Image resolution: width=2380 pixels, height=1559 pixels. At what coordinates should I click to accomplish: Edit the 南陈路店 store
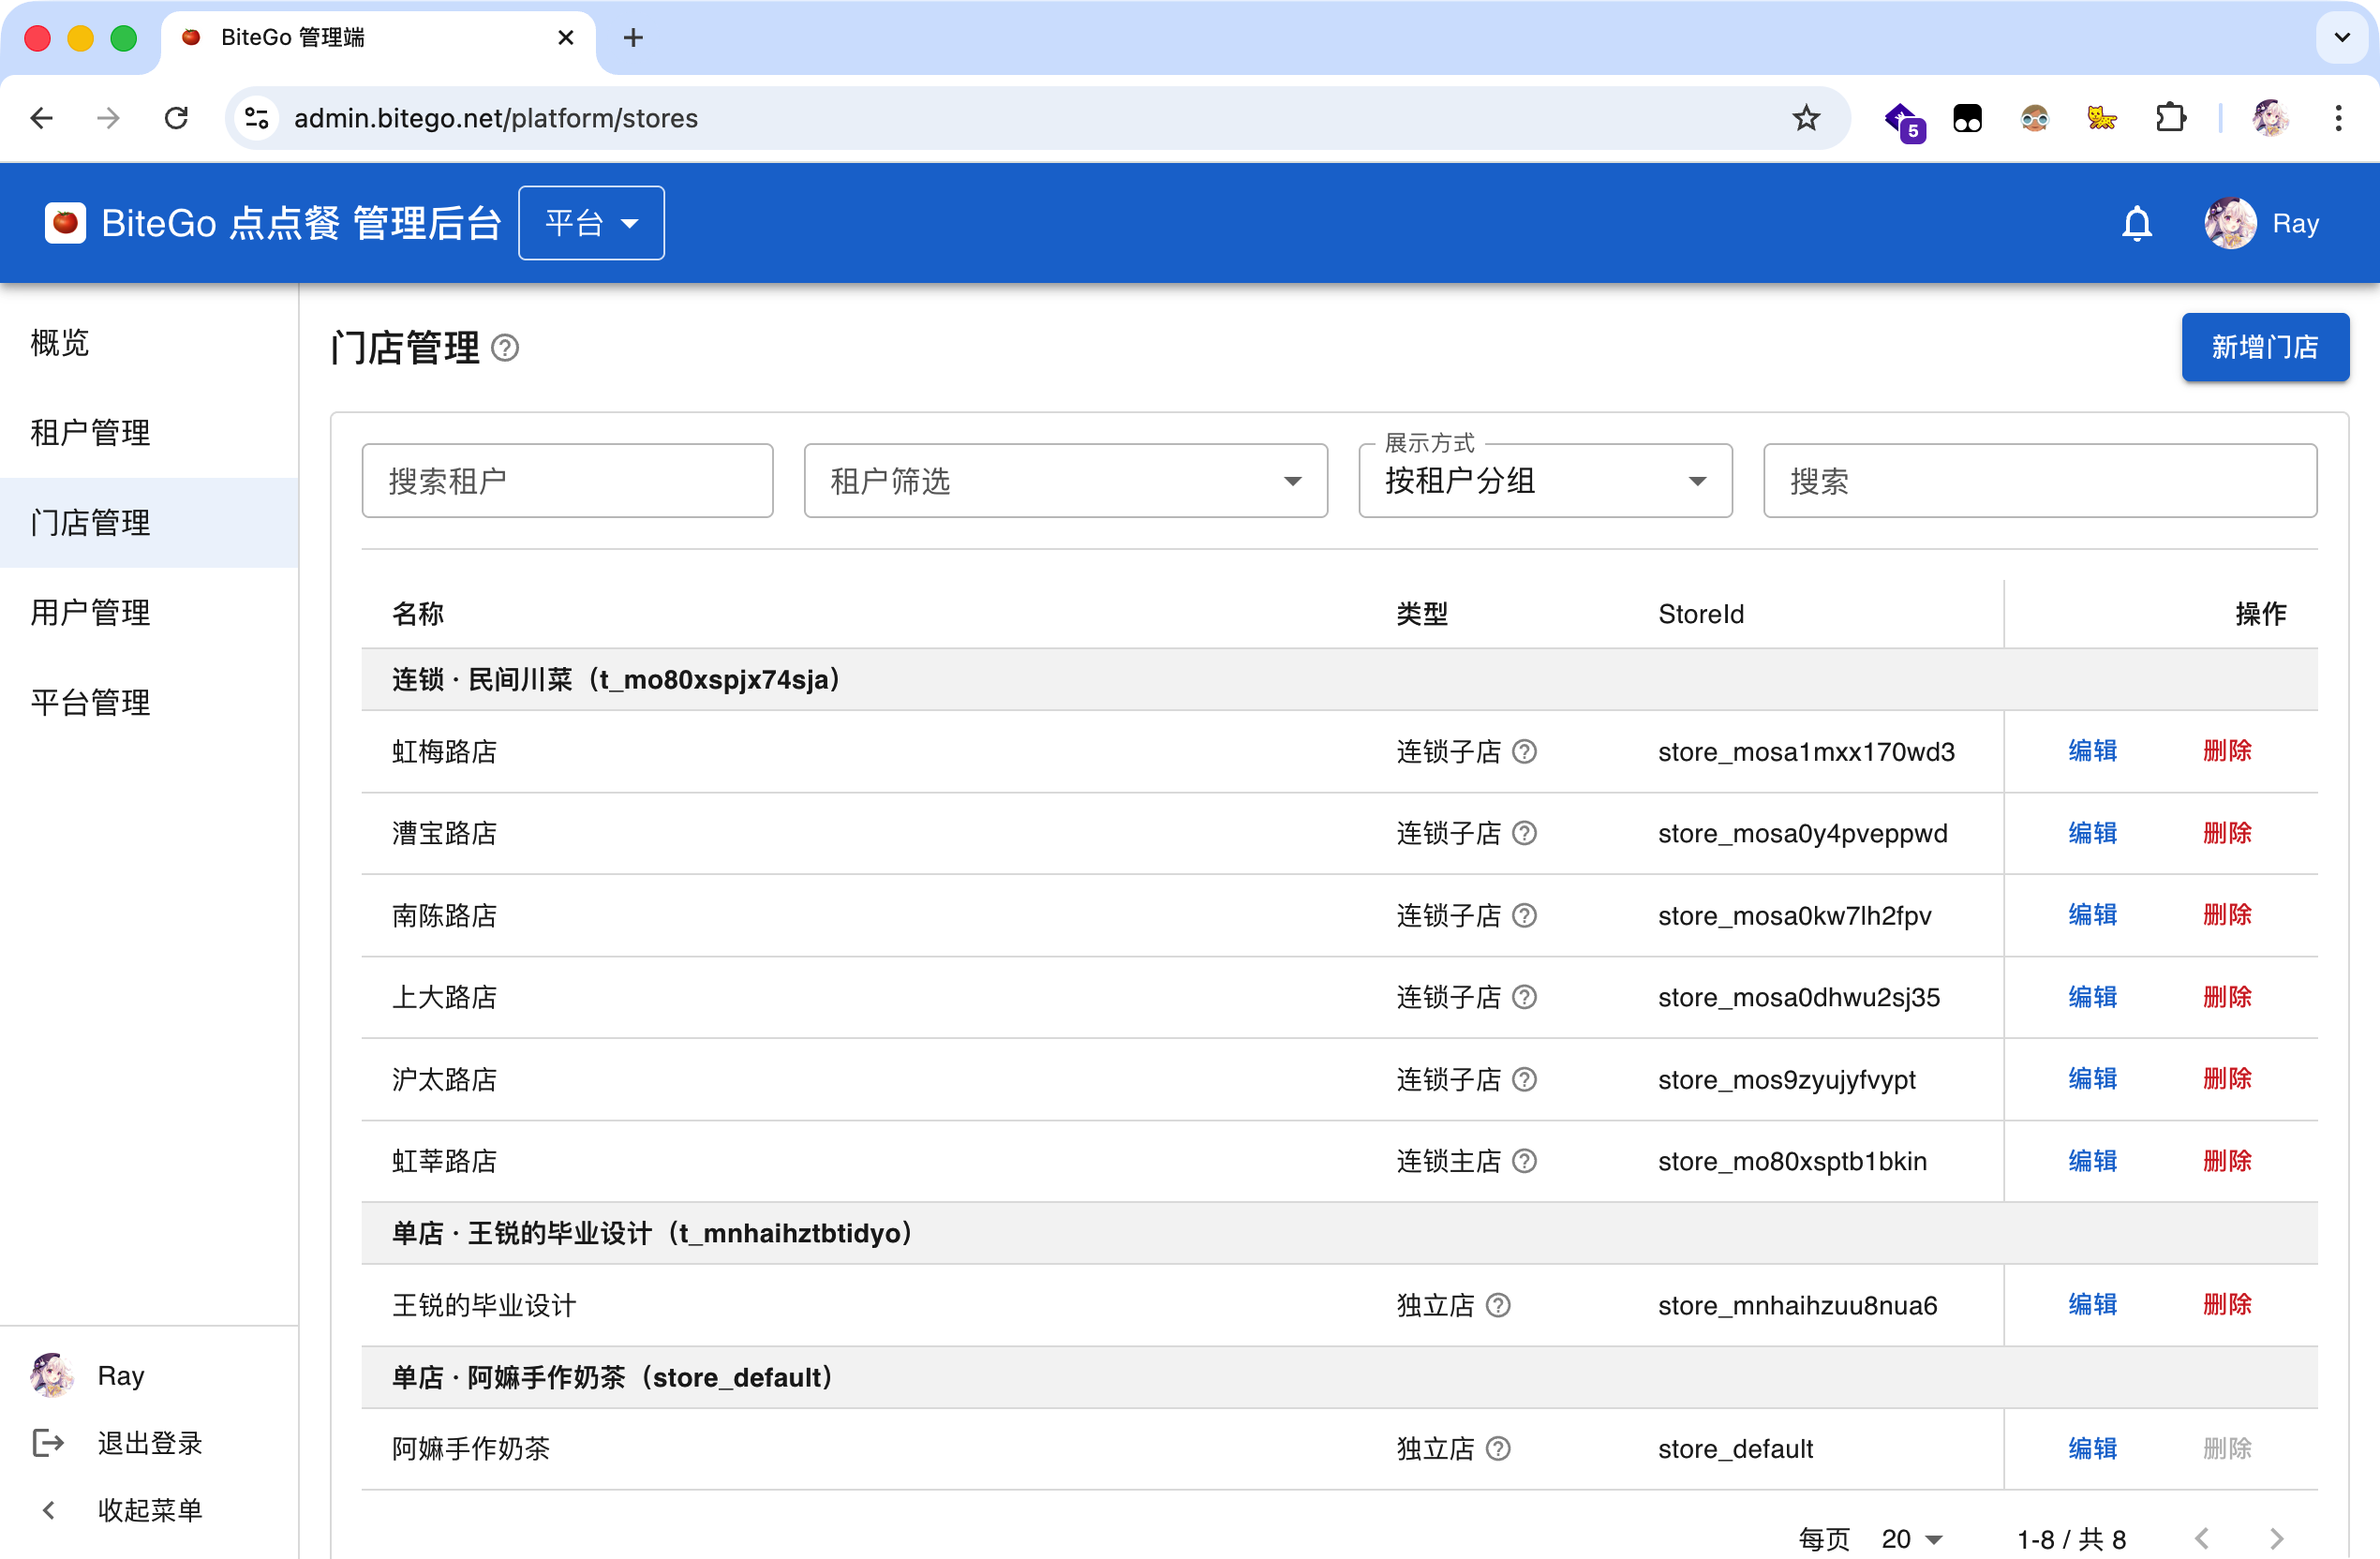pyautogui.click(x=2092, y=915)
